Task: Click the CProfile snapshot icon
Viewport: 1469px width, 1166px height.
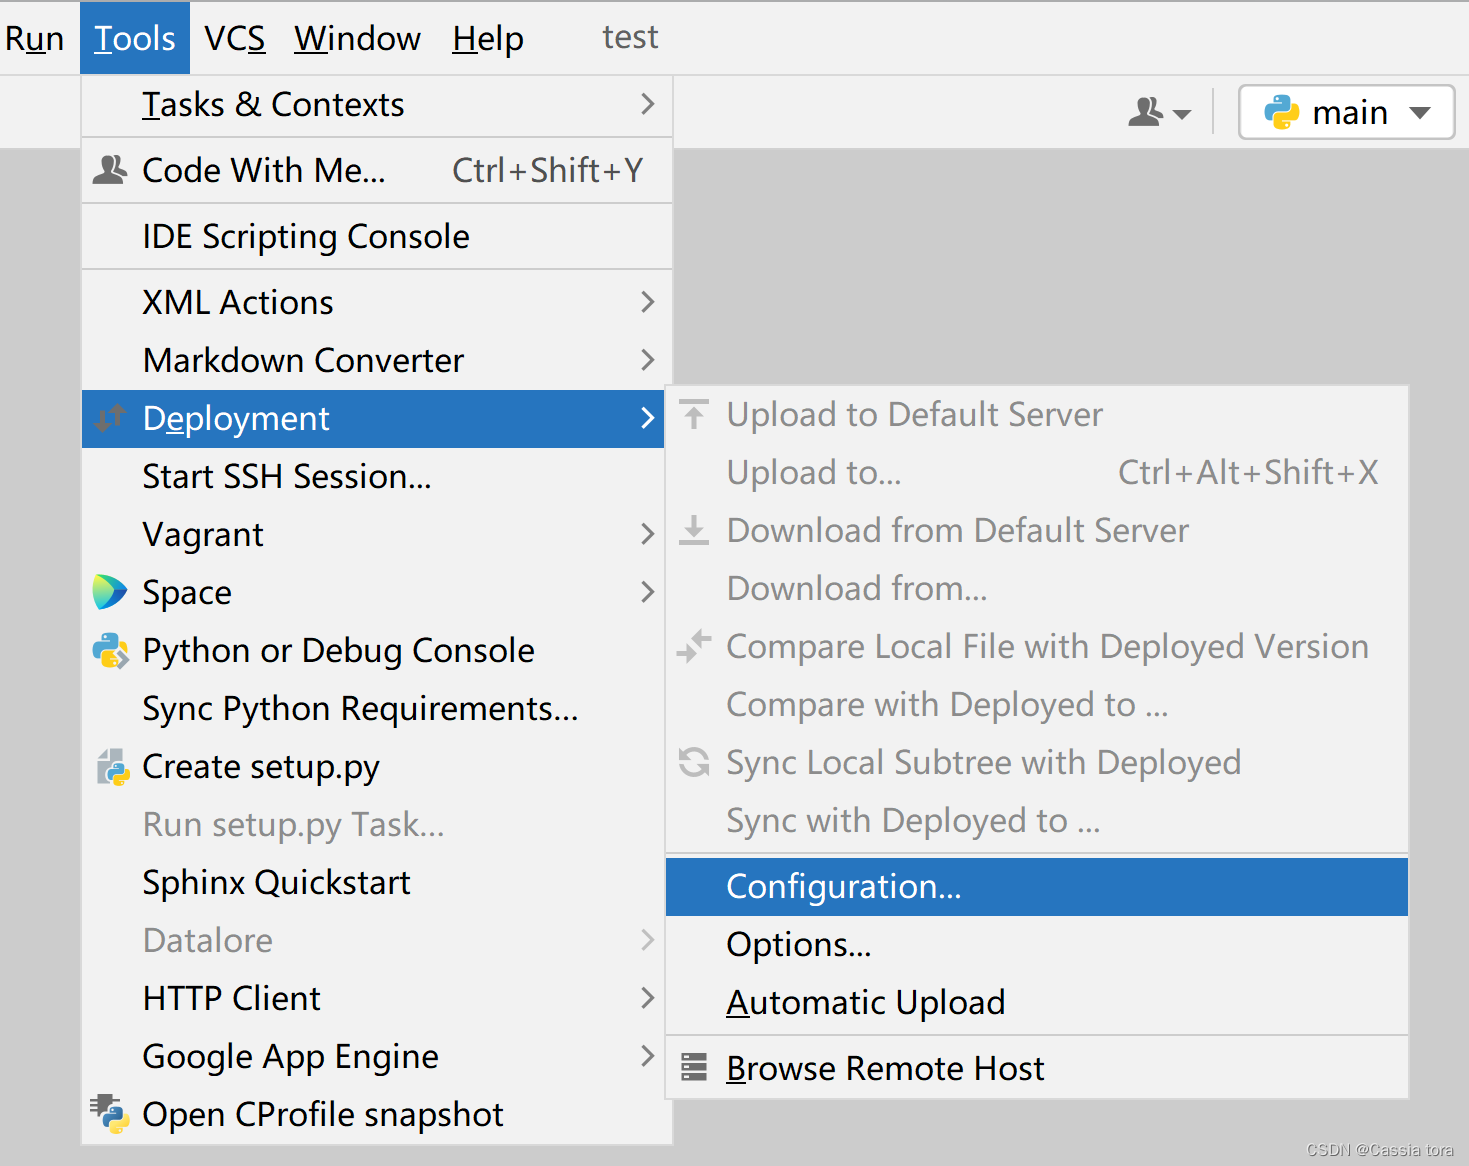Action: (110, 1113)
